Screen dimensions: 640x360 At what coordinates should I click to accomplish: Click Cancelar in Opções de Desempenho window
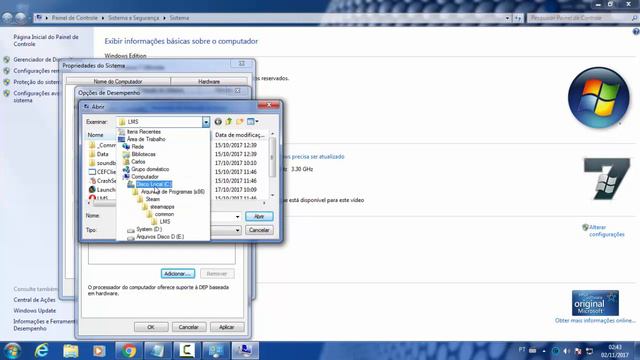[x=189, y=327]
